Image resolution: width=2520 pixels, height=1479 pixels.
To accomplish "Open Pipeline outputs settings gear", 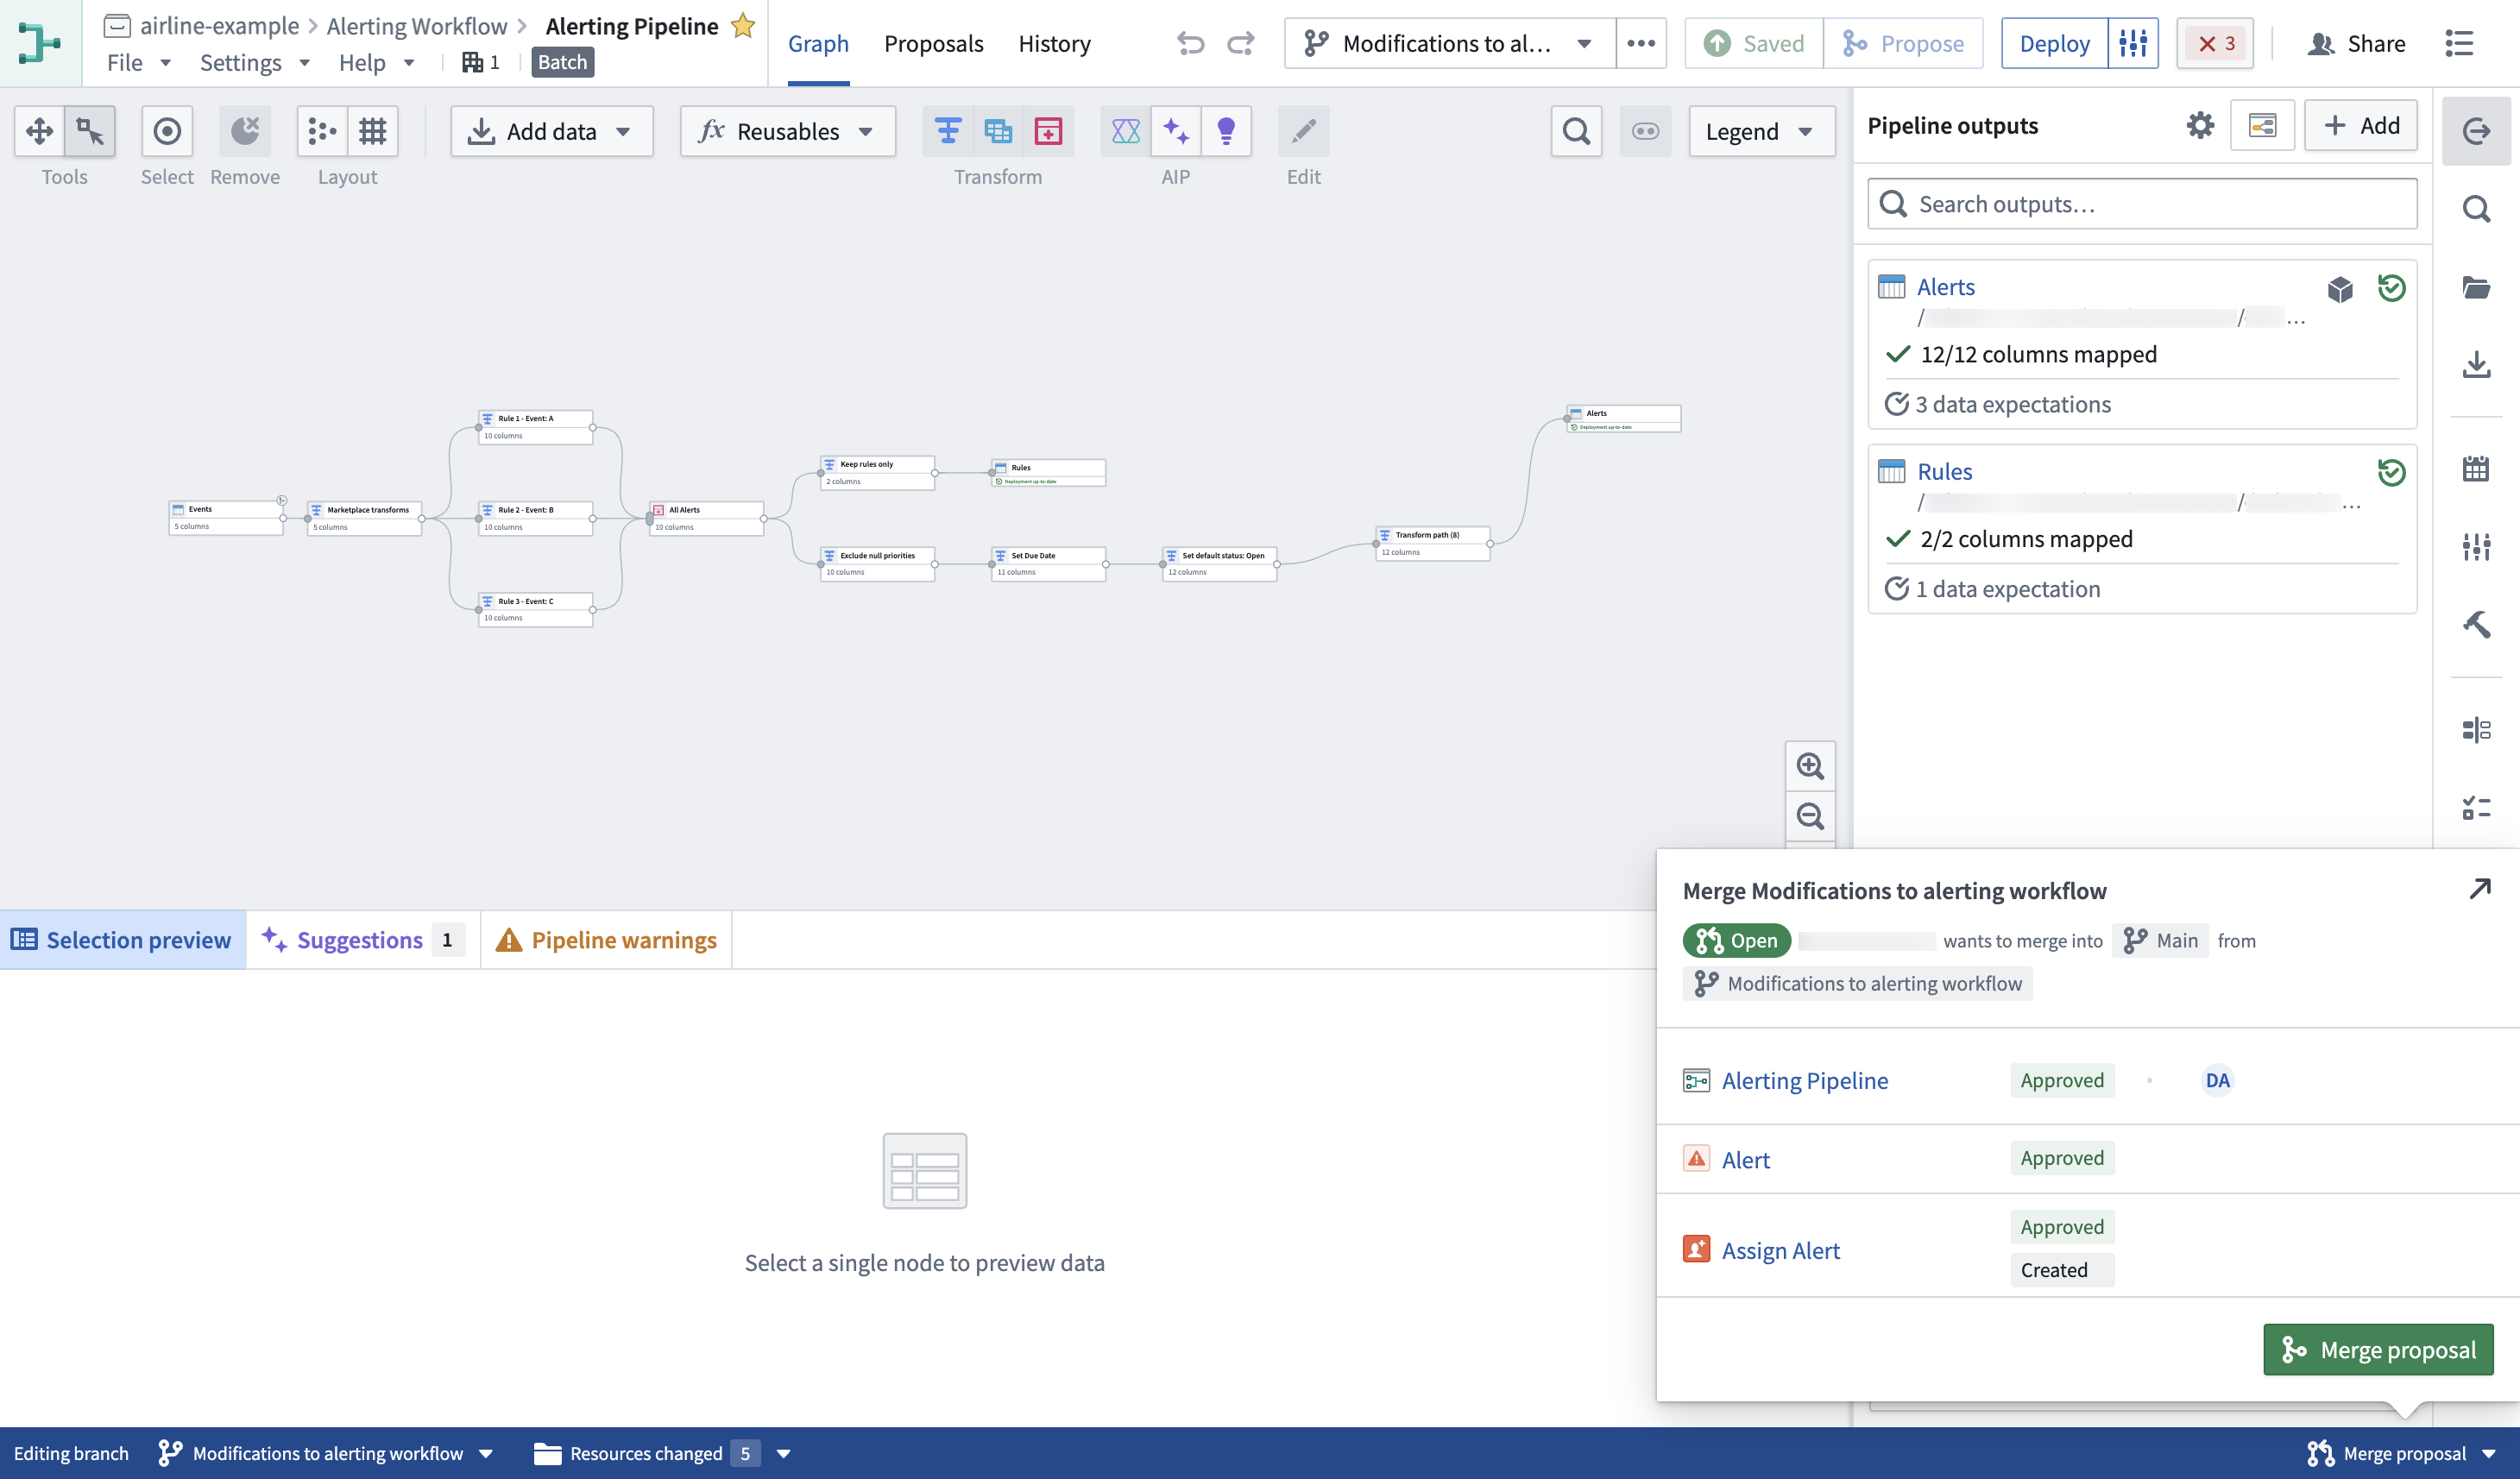I will 2199,125.
